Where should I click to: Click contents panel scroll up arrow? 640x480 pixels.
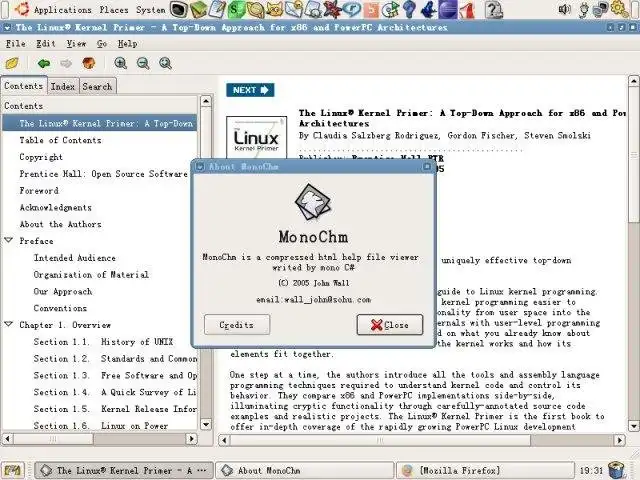206,101
